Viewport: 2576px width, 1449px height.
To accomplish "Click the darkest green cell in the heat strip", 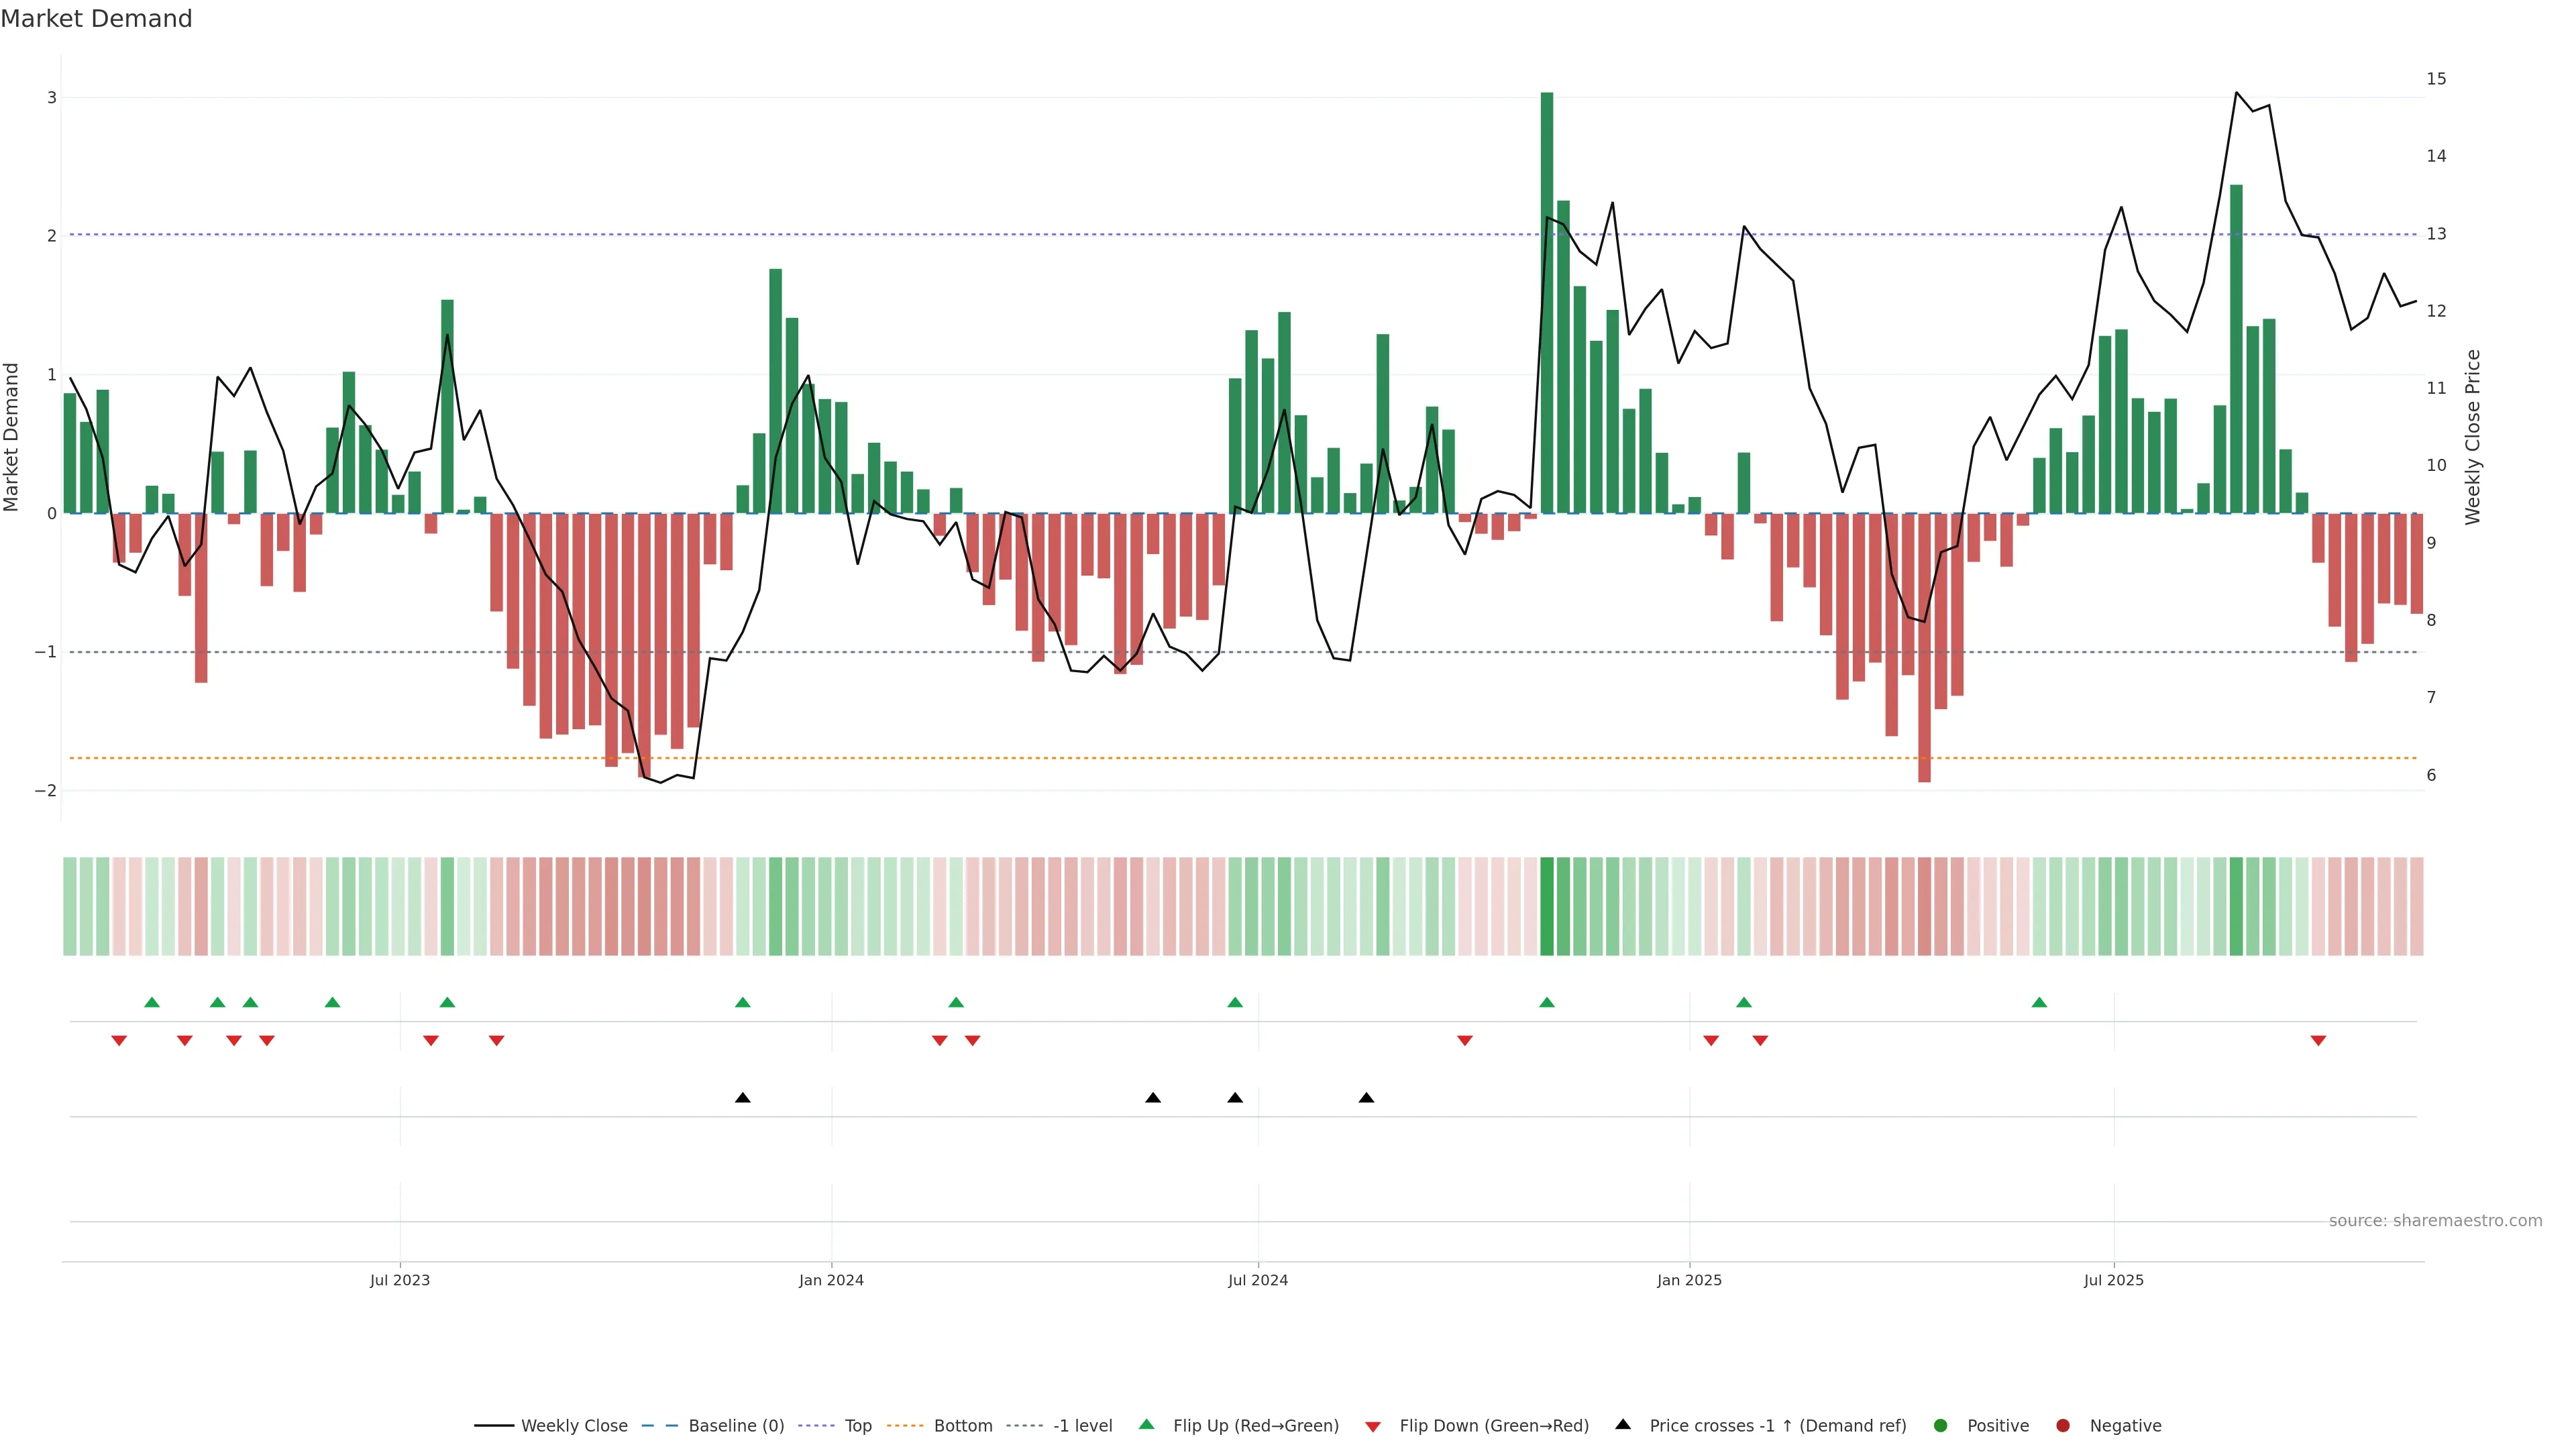I will pos(1547,906).
